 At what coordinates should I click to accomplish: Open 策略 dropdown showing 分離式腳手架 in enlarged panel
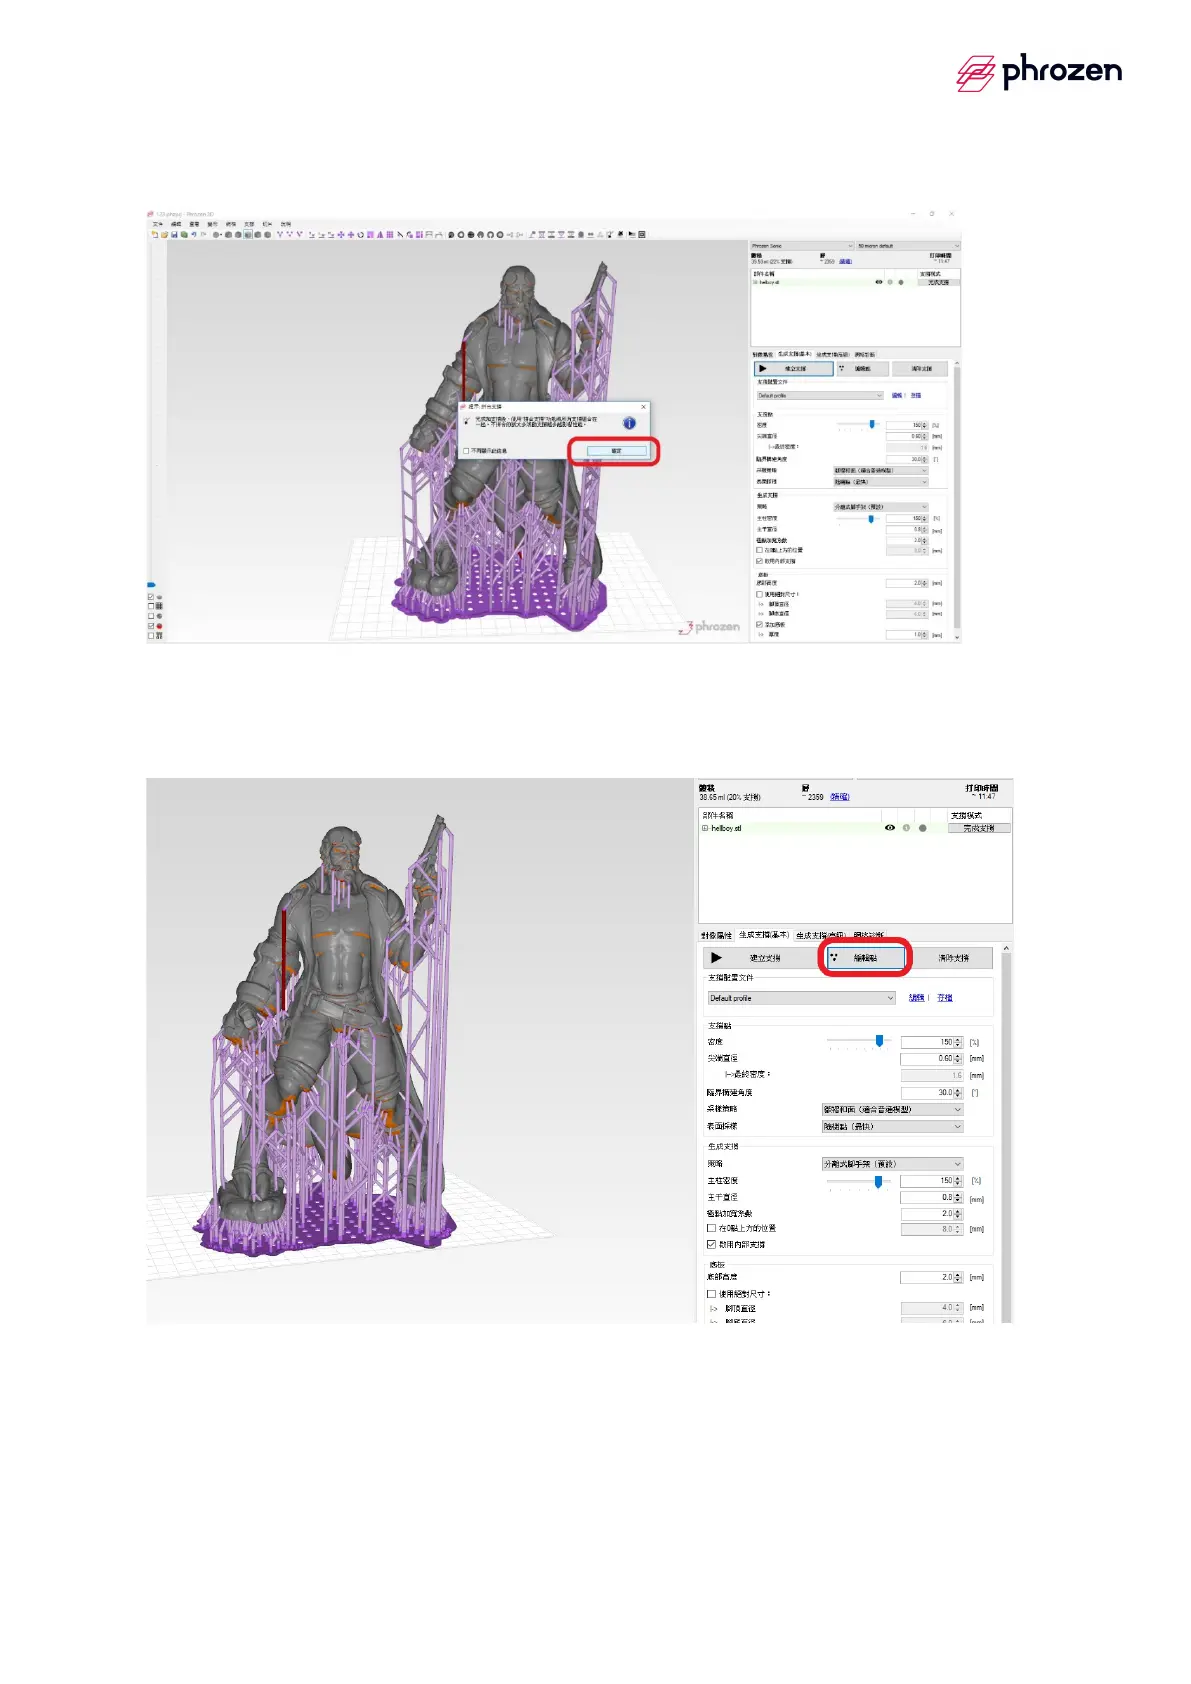point(892,1164)
